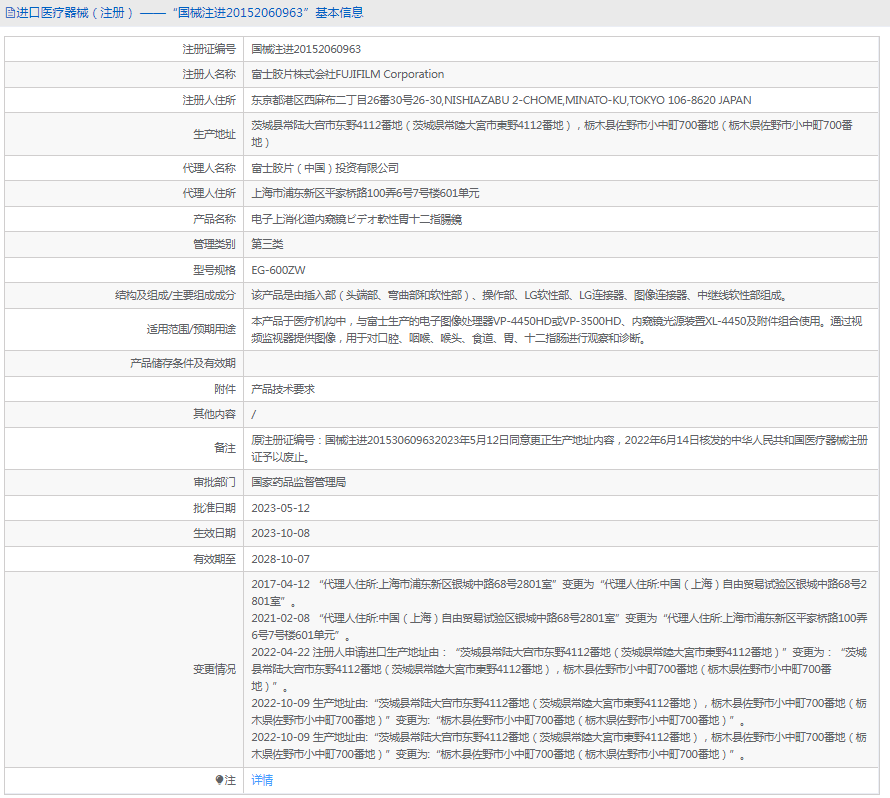890x798 pixels.
Task: Select the FUJIFILM Corporation registrant name
Action: click(x=348, y=74)
